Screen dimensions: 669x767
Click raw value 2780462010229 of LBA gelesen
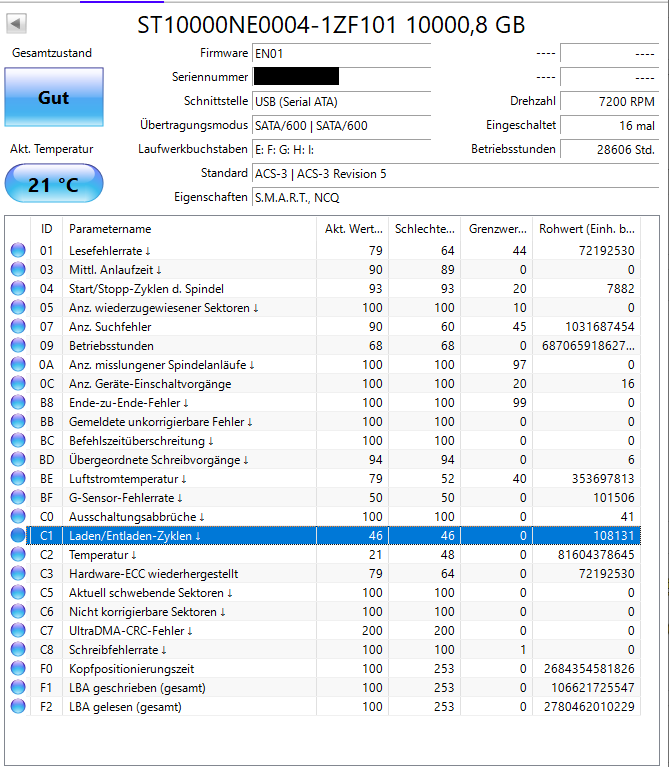pyautogui.click(x=589, y=706)
